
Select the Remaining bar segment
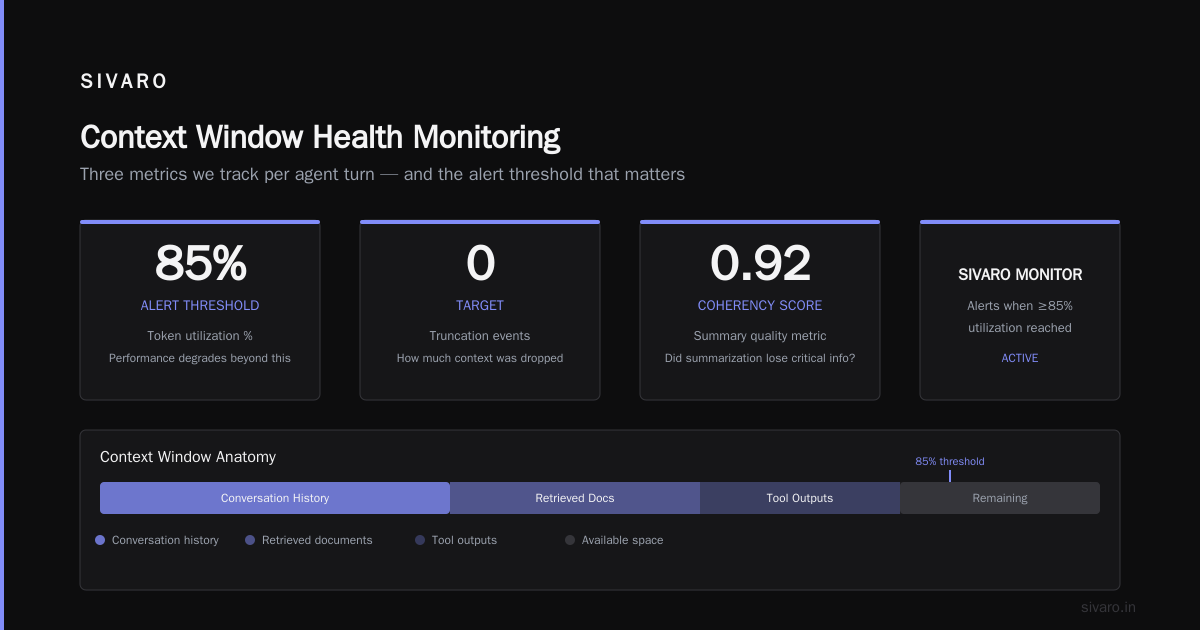[x=1000, y=498]
